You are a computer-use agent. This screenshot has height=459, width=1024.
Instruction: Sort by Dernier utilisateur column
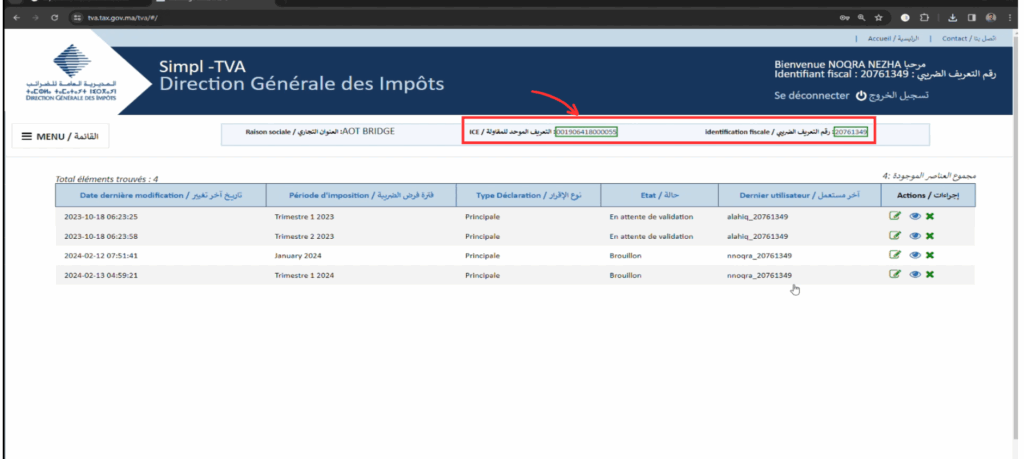point(799,195)
